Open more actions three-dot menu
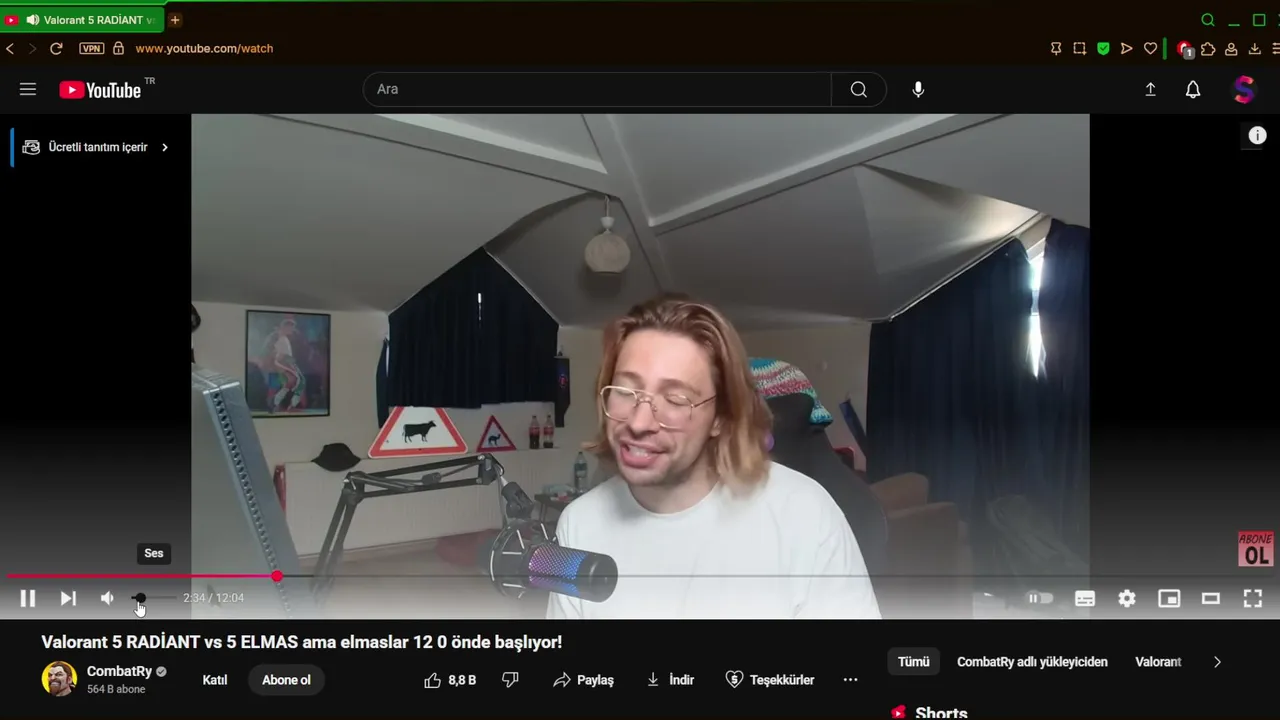 tap(850, 680)
